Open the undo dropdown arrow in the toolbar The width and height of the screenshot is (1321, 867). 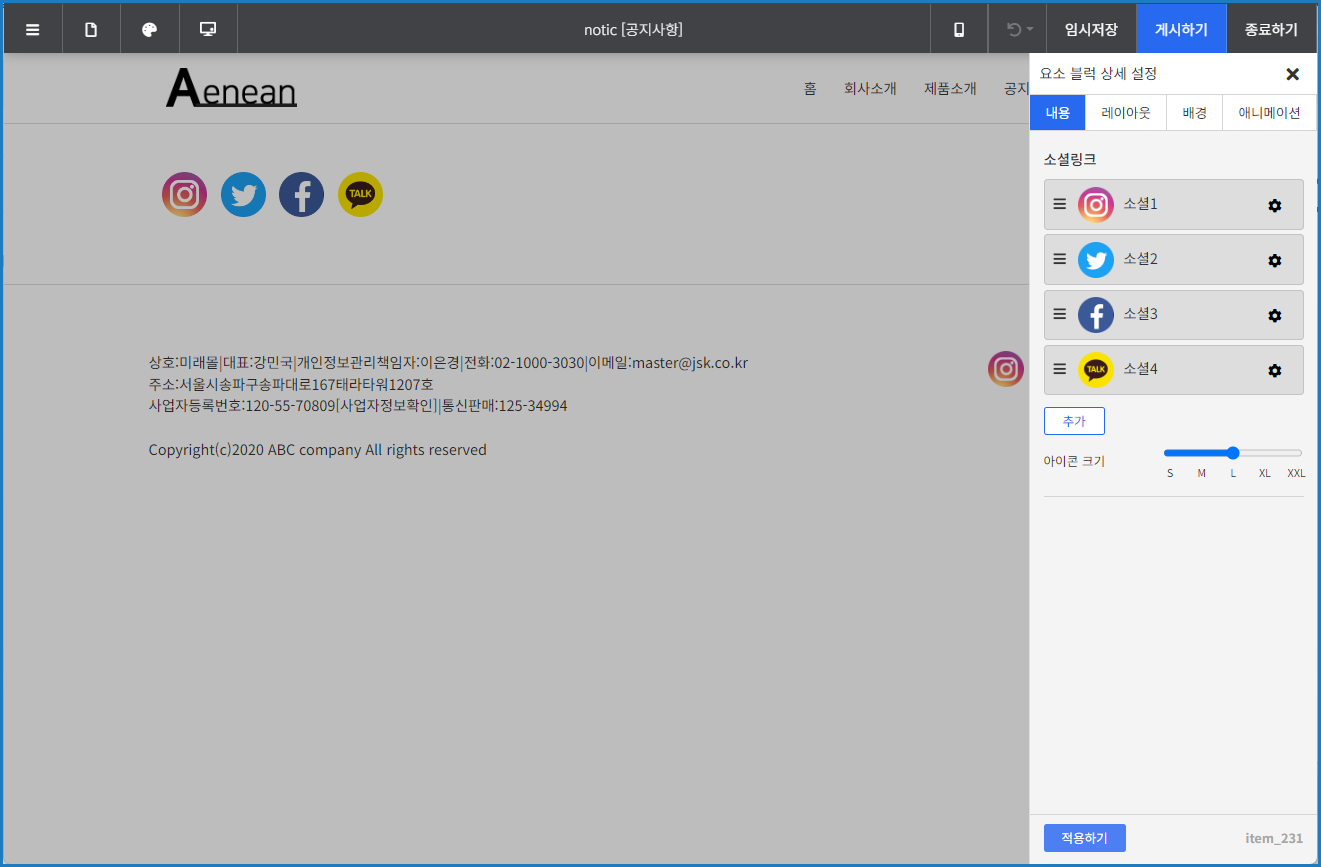point(1030,28)
